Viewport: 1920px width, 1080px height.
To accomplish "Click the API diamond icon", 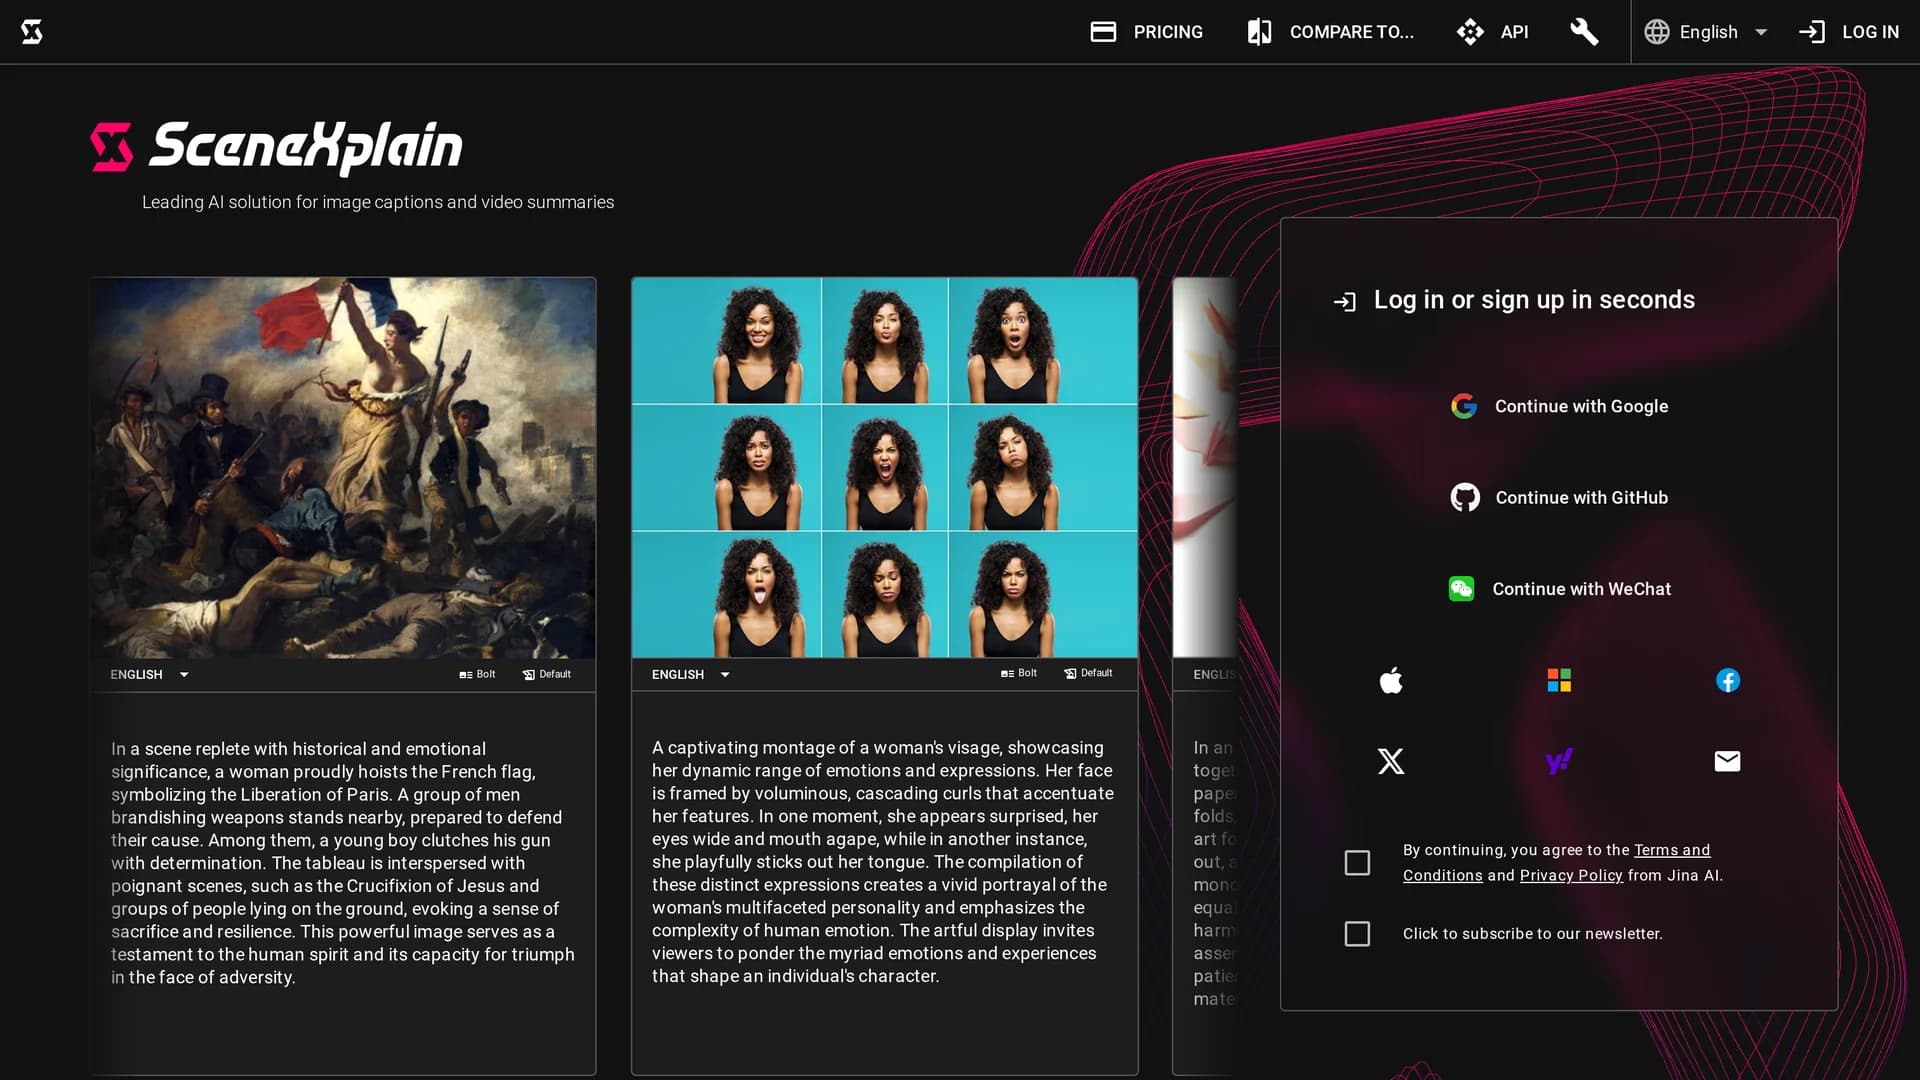I will coord(1470,32).
